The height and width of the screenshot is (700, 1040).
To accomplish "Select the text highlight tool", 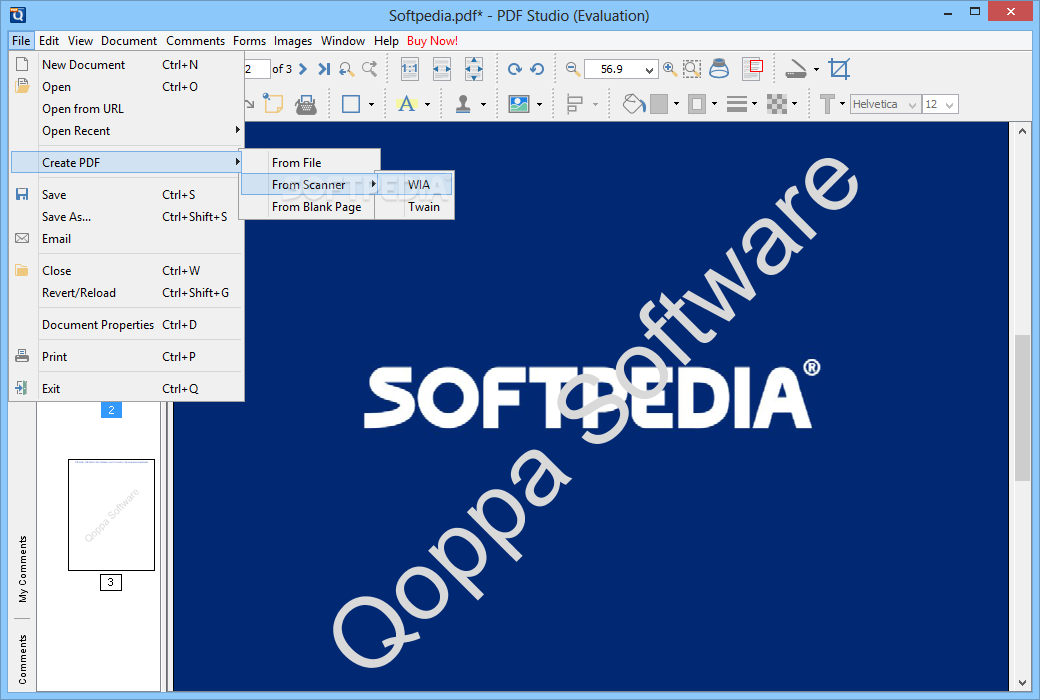I will [x=406, y=104].
